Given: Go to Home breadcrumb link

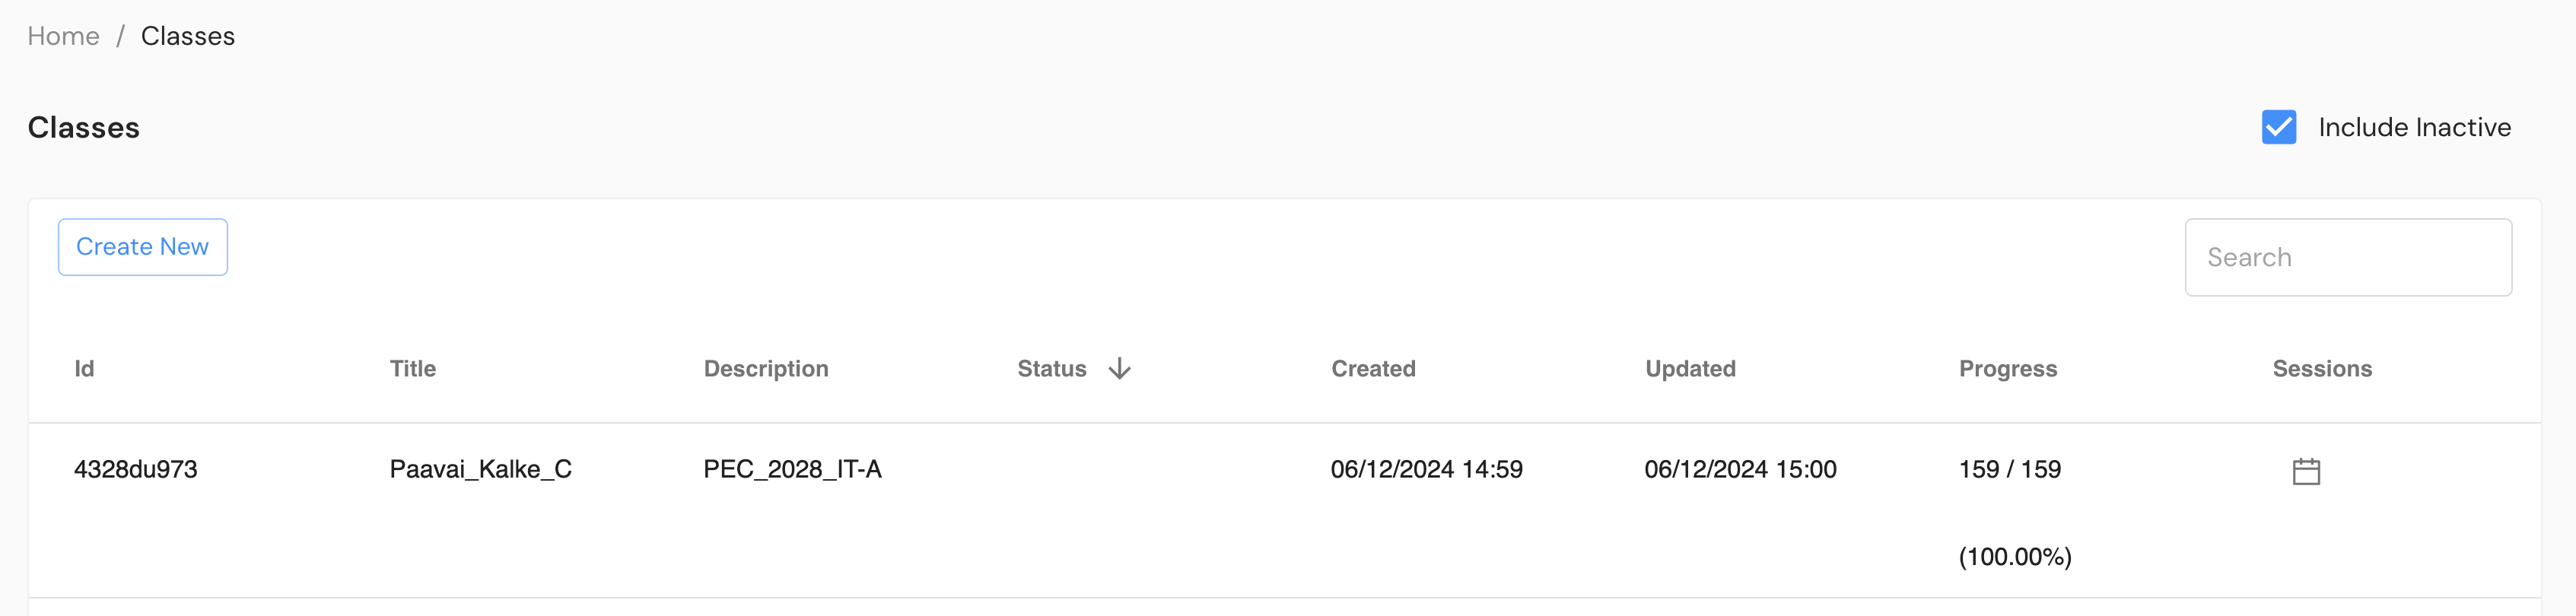Looking at the screenshot, I should pos(63,36).
